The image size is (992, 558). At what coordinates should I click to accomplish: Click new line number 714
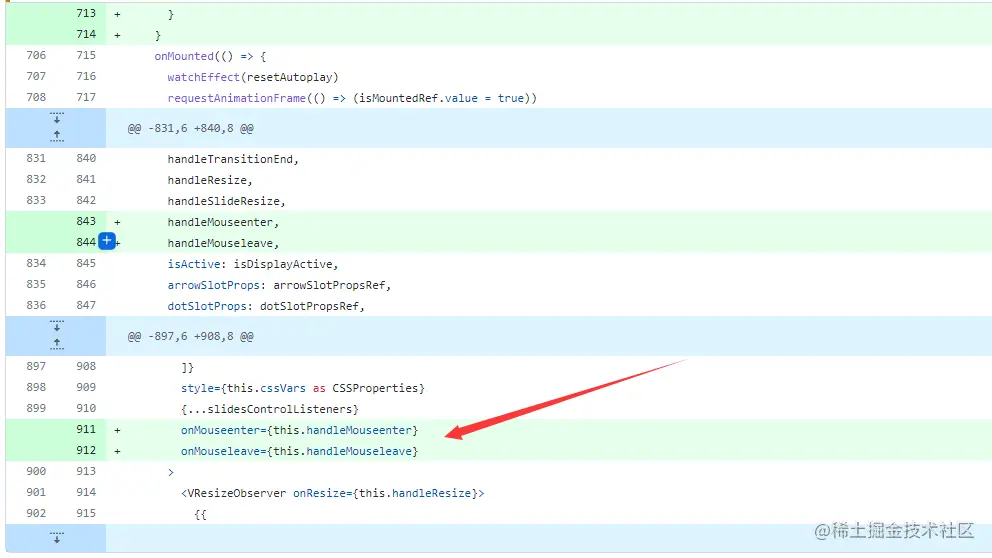pyautogui.click(x=86, y=34)
